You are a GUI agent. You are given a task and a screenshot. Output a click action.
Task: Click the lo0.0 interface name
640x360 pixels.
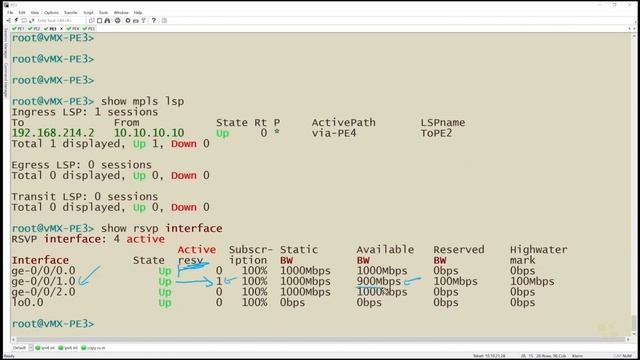tap(27, 302)
